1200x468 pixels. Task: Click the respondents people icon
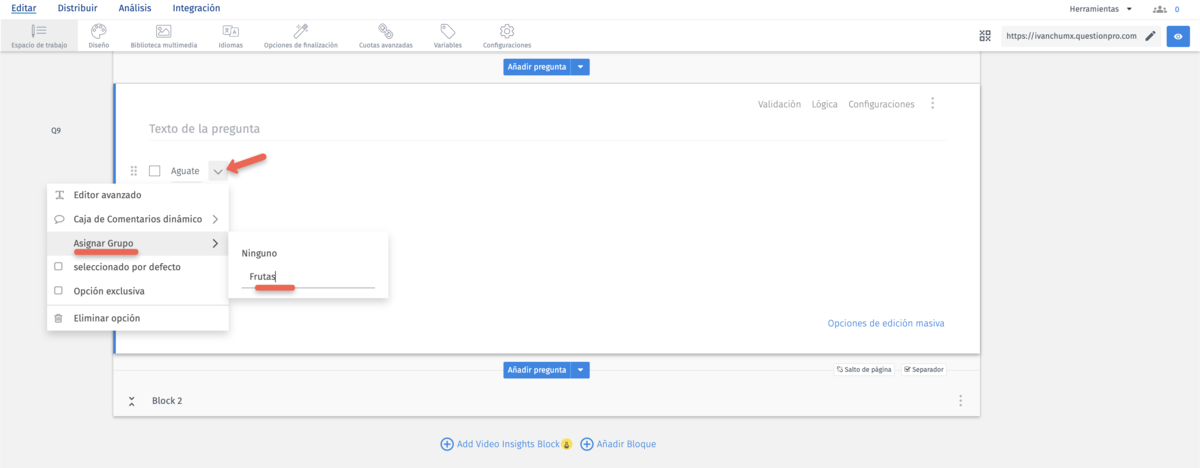(x=1160, y=8)
